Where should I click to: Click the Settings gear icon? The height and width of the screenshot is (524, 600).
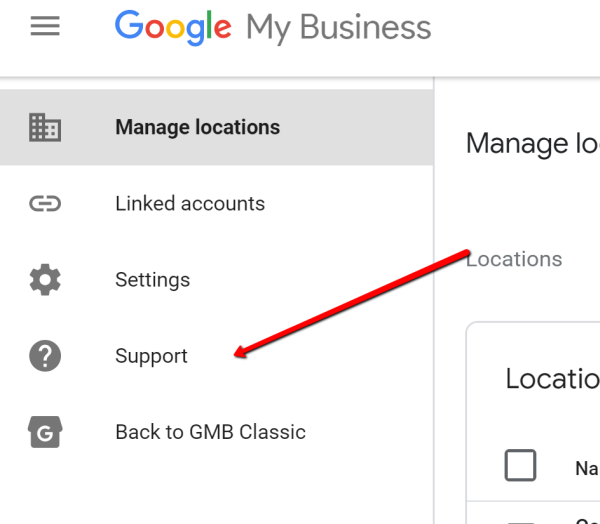point(45,280)
